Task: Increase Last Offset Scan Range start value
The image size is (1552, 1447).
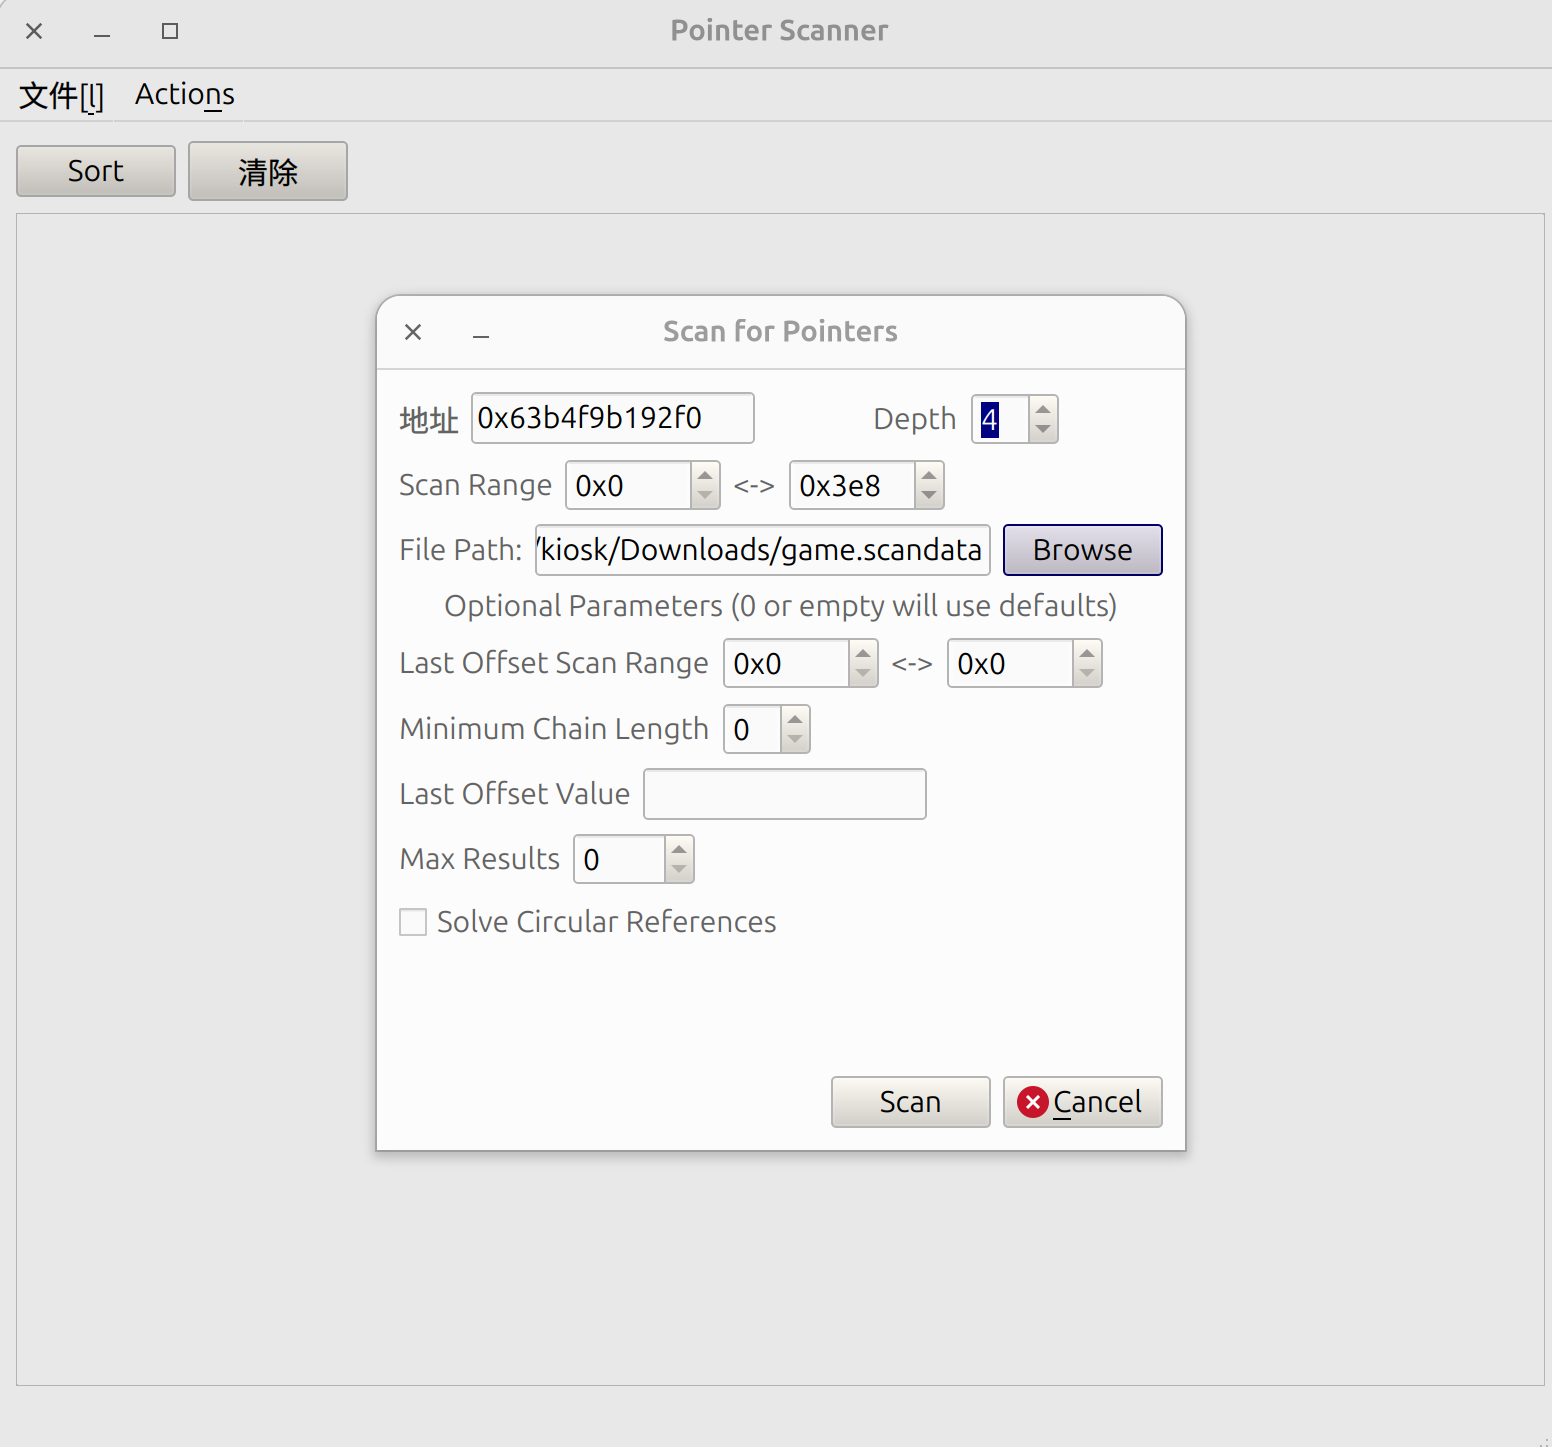Action: [x=863, y=653]
